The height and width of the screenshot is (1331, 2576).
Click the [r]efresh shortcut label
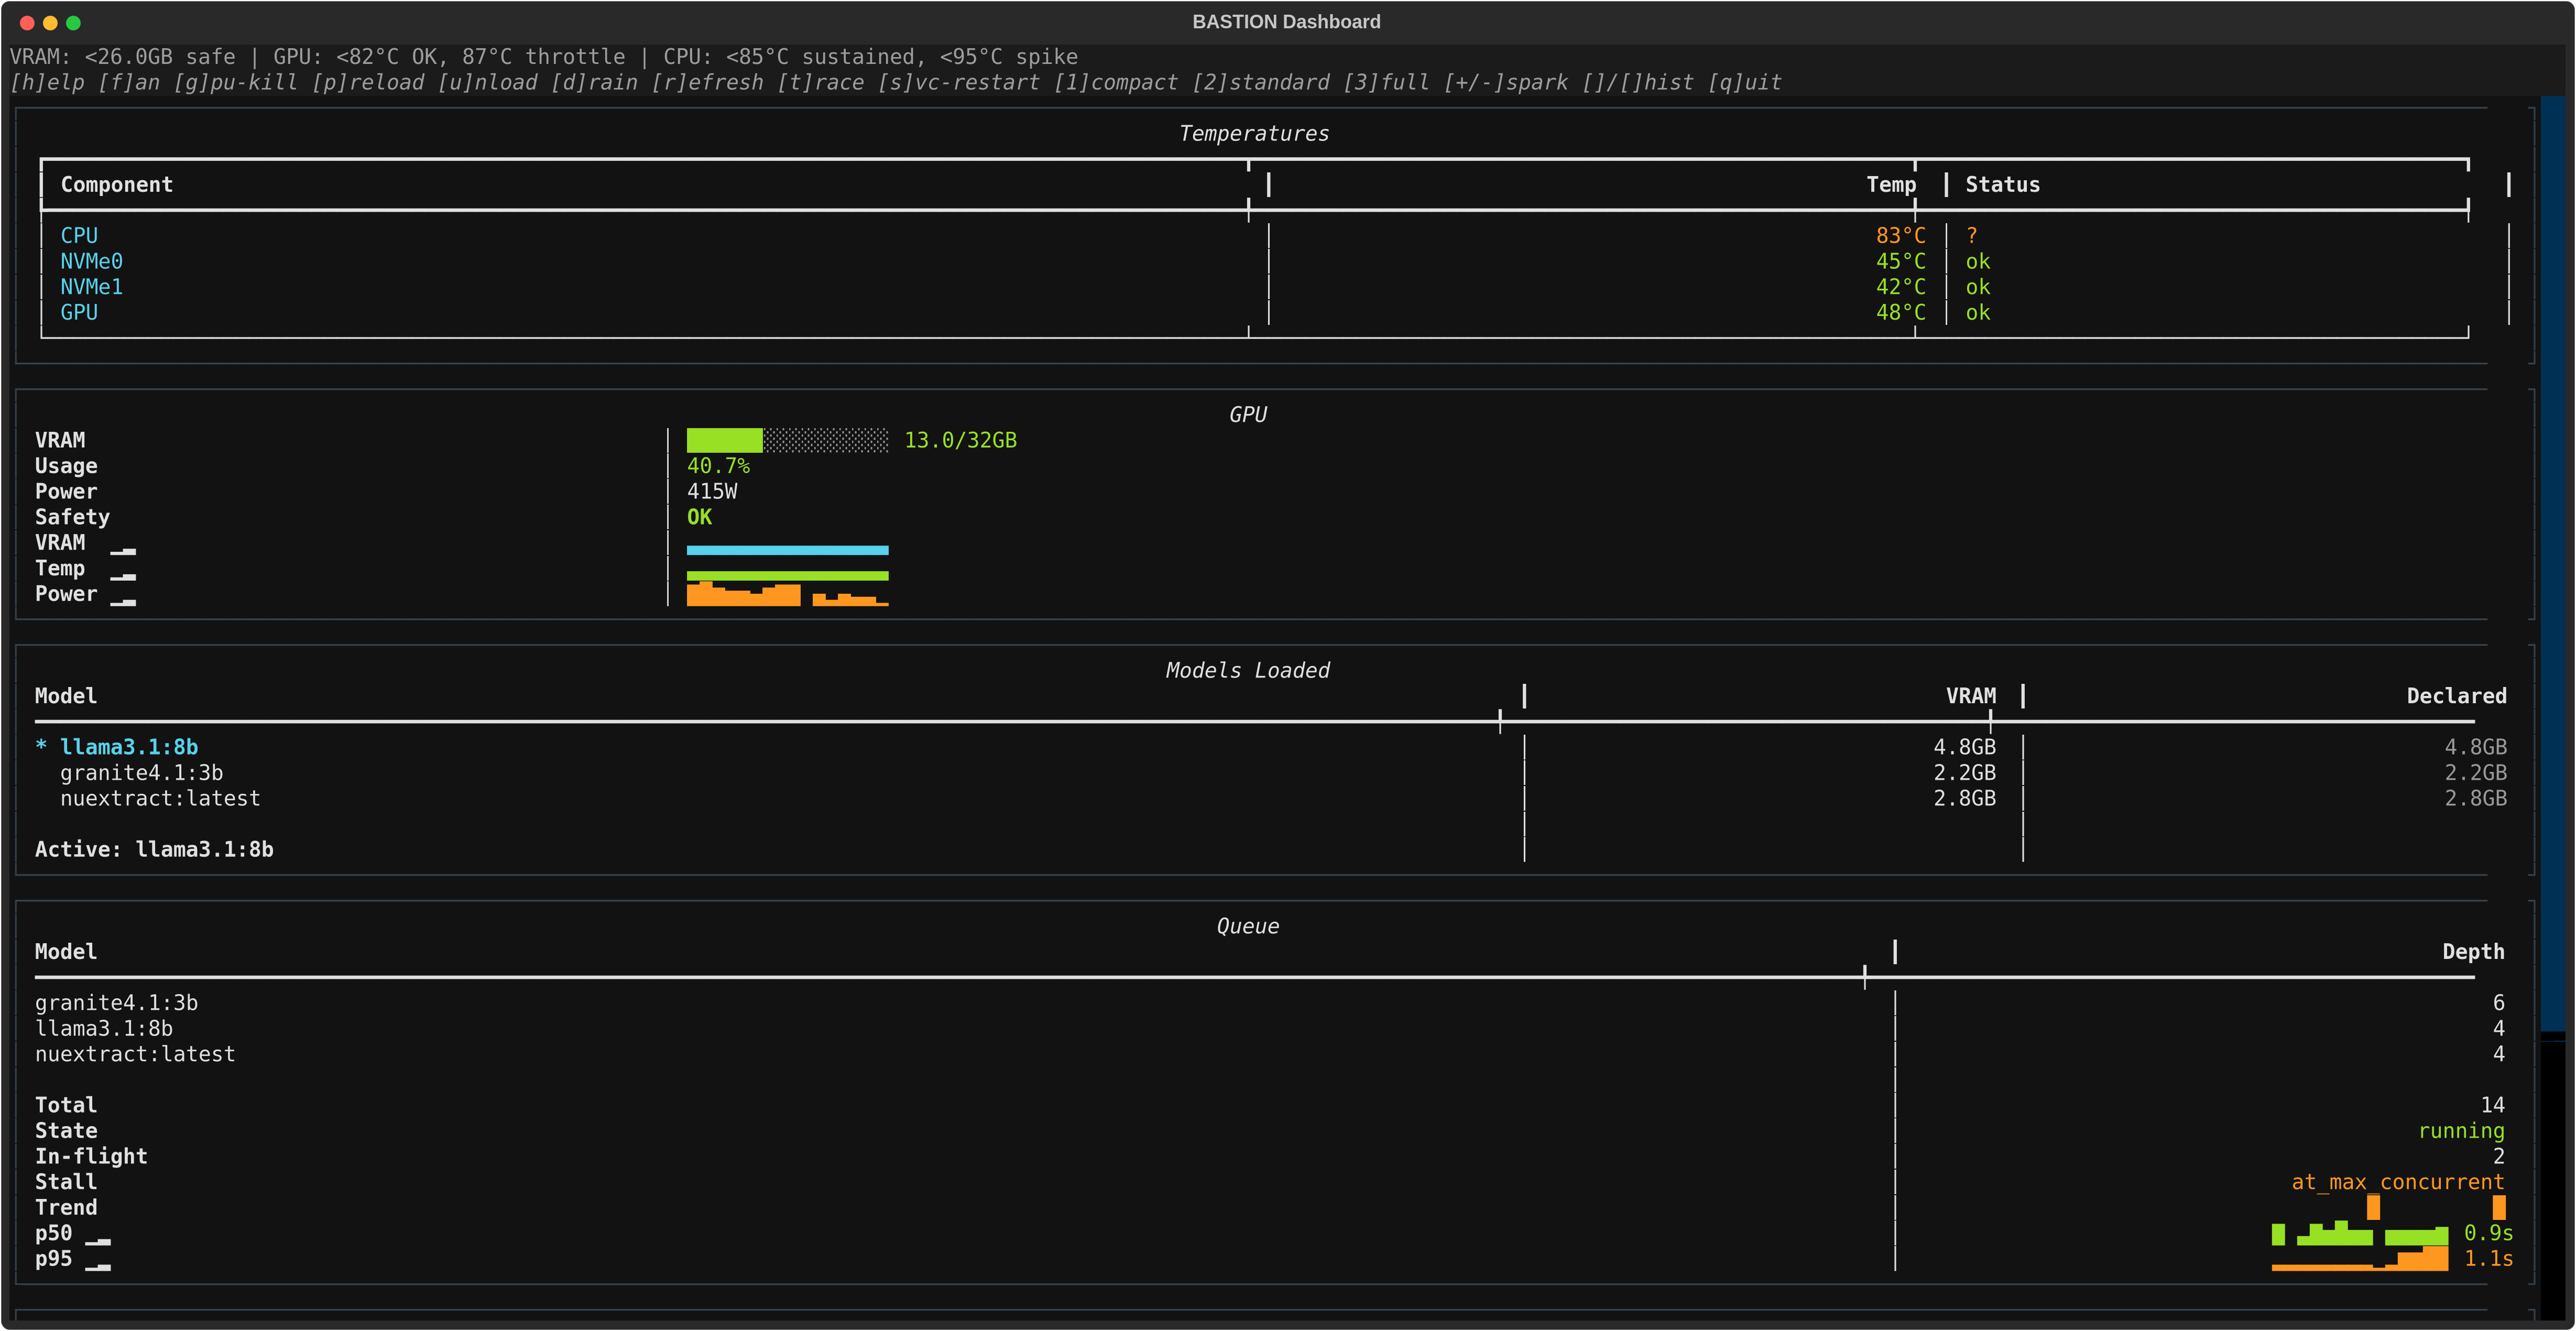coord(708,83)
